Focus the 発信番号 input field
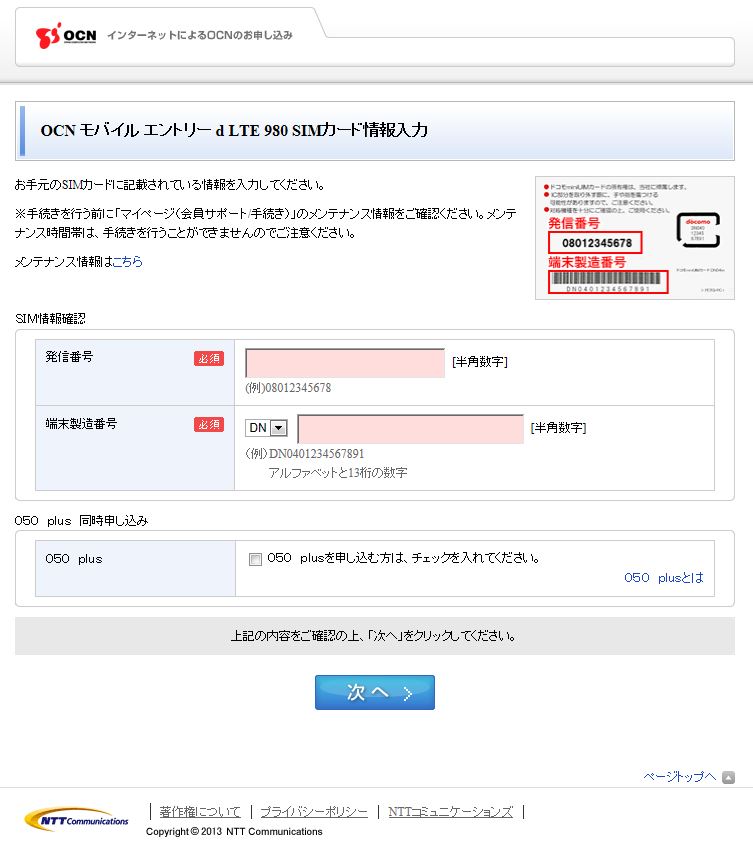The width and height of the screenshot is (753, 853). coord(345,363)
